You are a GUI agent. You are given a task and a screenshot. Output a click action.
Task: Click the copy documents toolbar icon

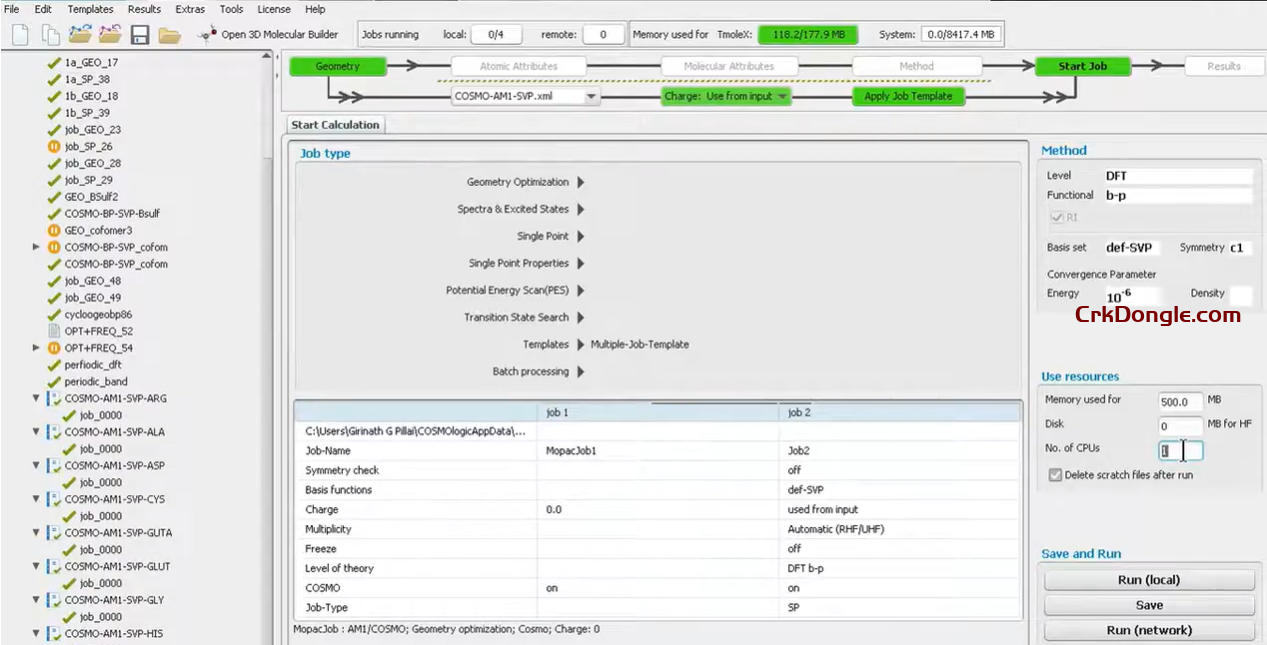(x=50, y=35)
